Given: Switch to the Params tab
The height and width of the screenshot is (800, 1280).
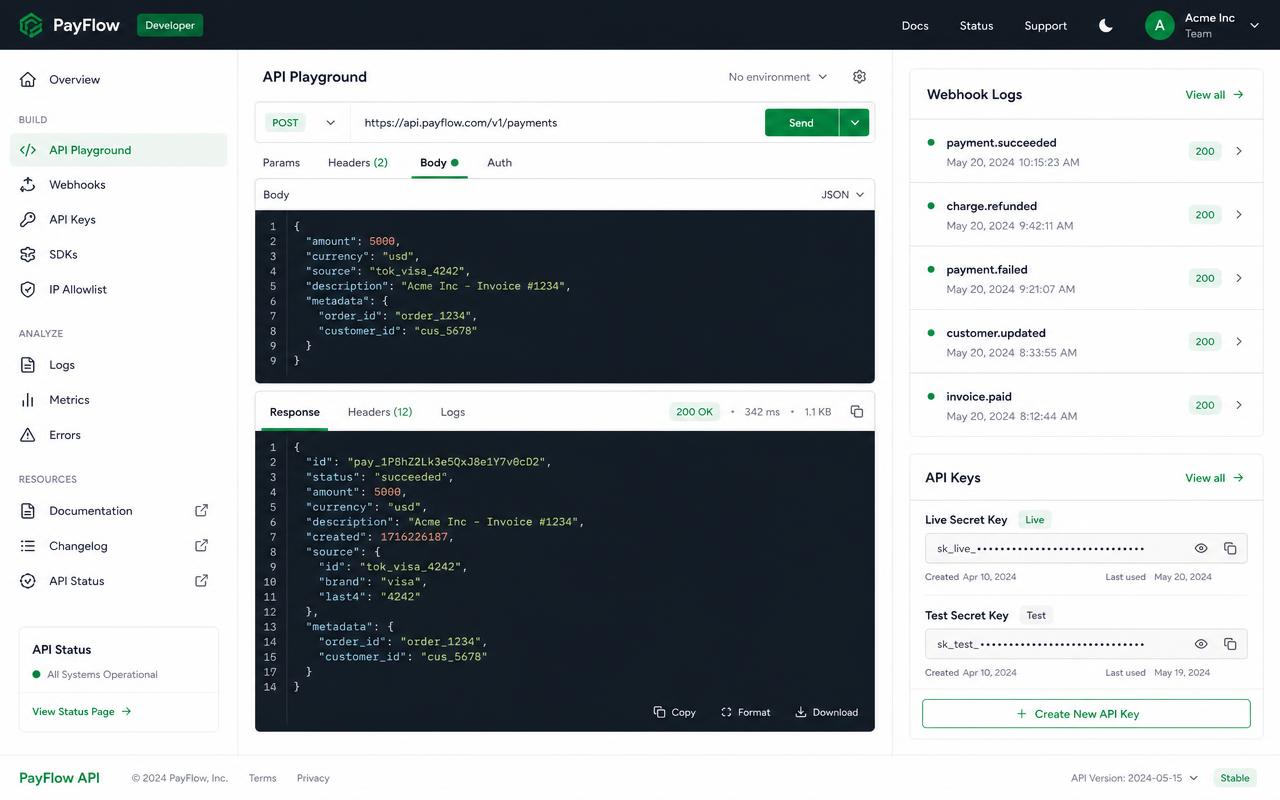Looking at the screenshot, I should pos(281,163).
